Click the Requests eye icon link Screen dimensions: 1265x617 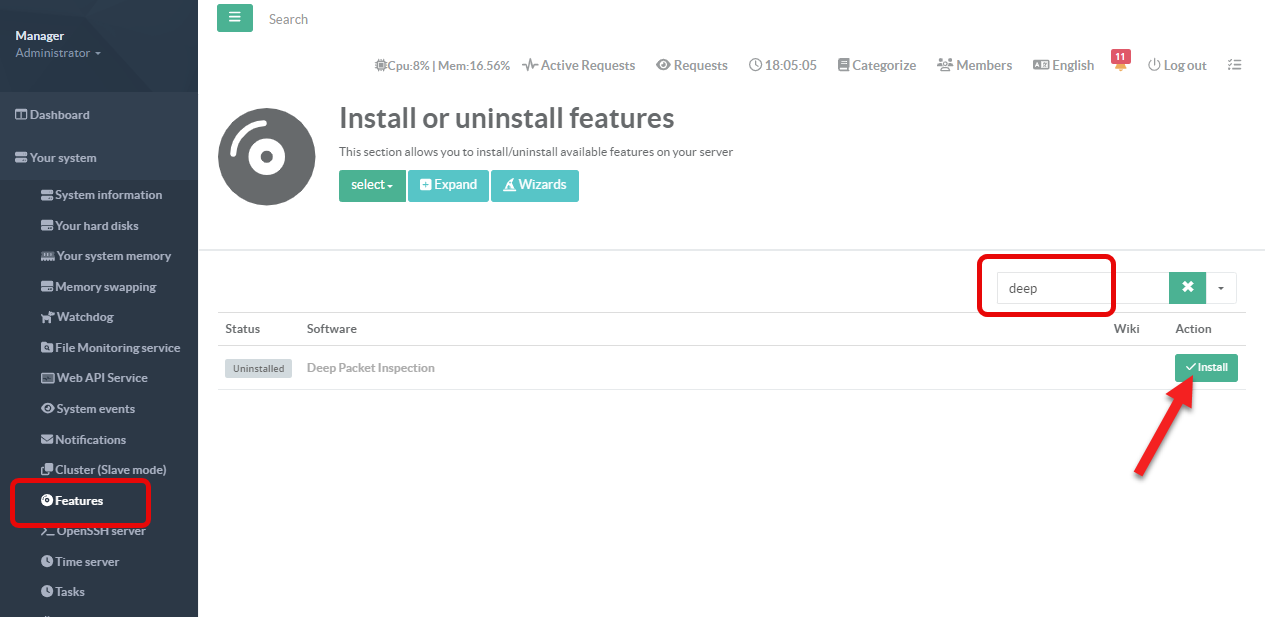click(x=691, y=65)
